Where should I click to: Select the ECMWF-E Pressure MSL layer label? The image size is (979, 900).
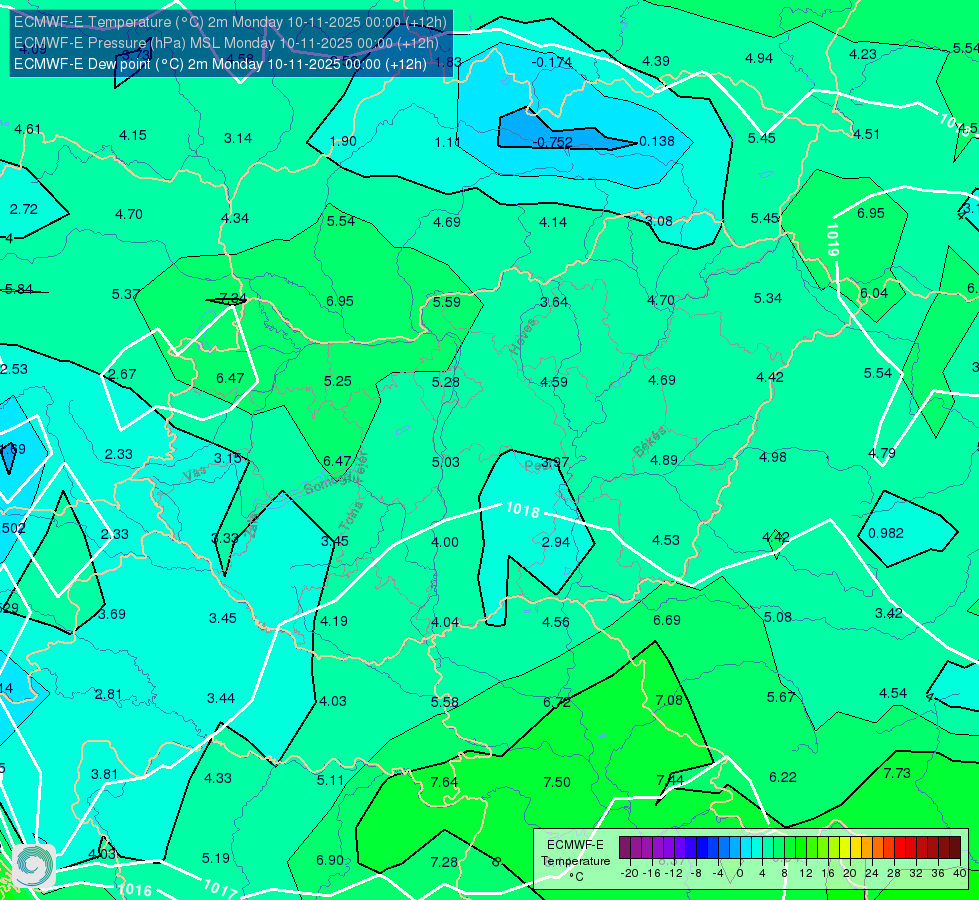pyautogui.click(x=226, y=43)
